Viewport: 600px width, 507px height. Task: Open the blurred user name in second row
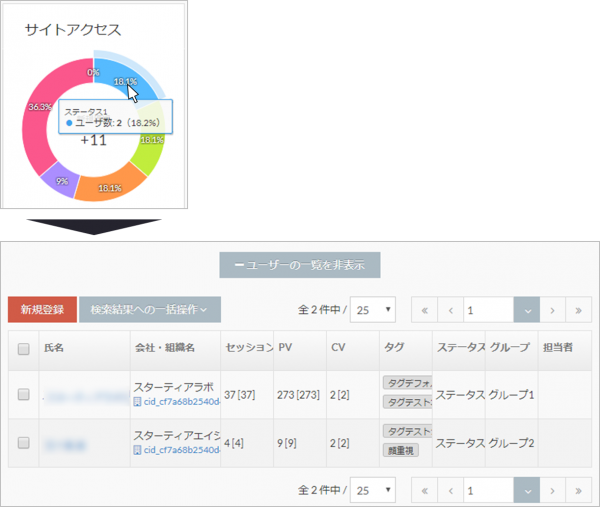(65, 445)
